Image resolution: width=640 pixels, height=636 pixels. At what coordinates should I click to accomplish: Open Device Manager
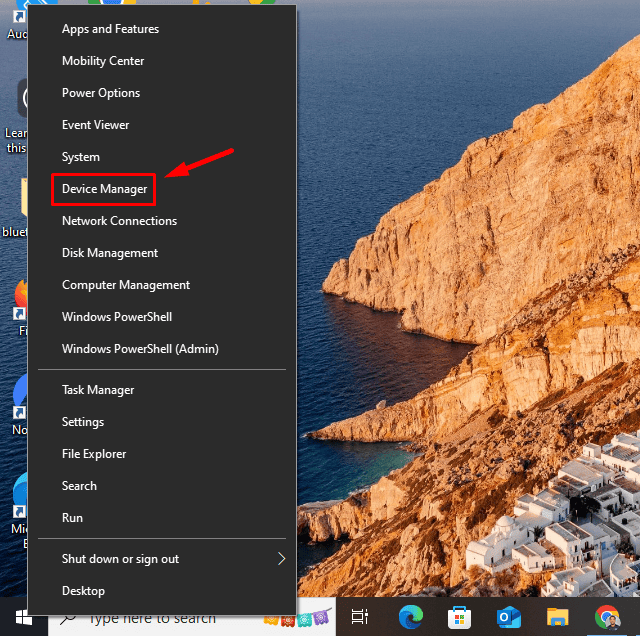(162, 189)
